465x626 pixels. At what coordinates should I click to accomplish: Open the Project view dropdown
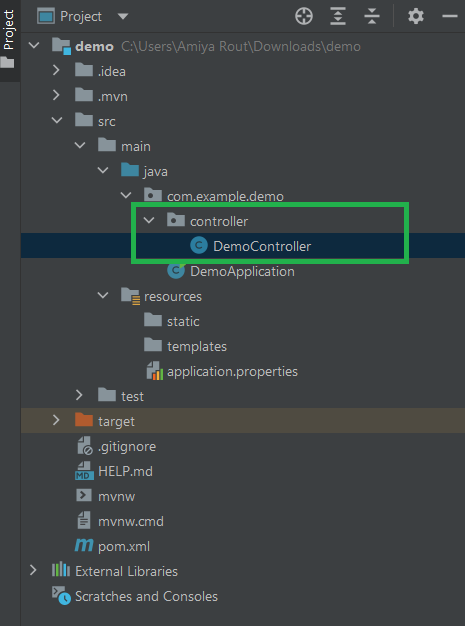[x=123, y=17]
